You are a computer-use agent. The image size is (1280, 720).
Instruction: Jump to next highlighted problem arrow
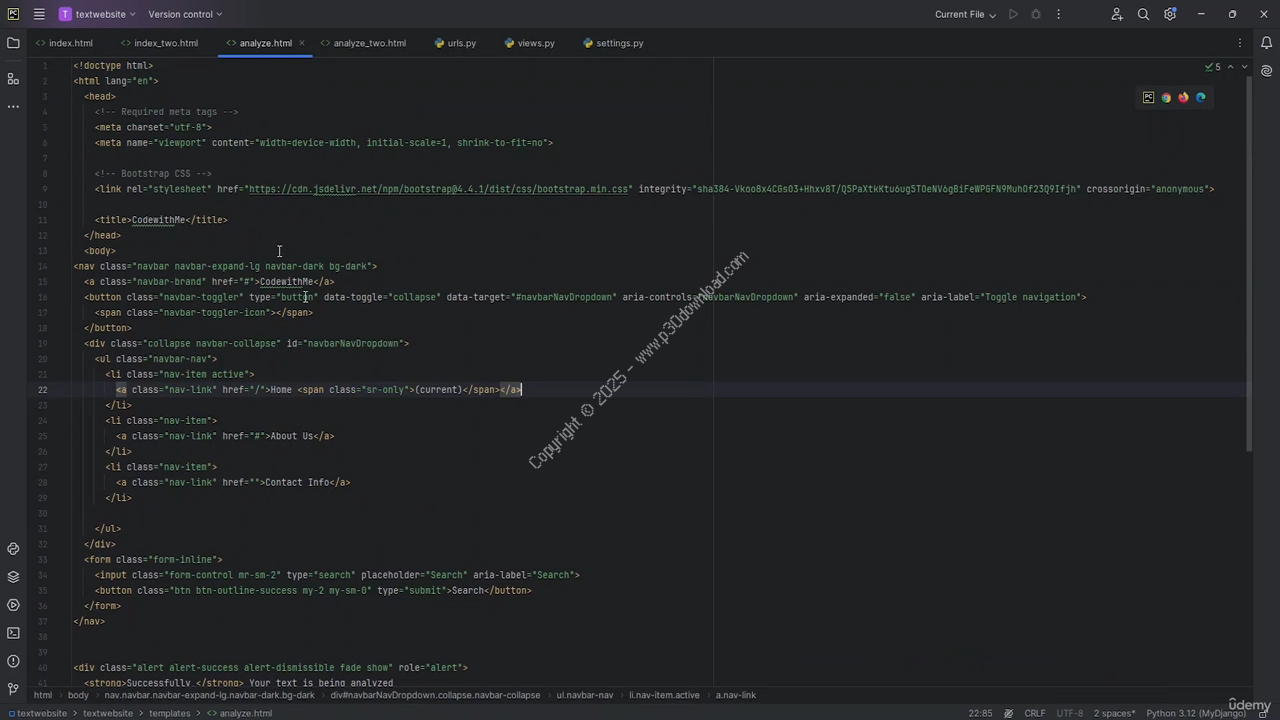[1244, 67]
